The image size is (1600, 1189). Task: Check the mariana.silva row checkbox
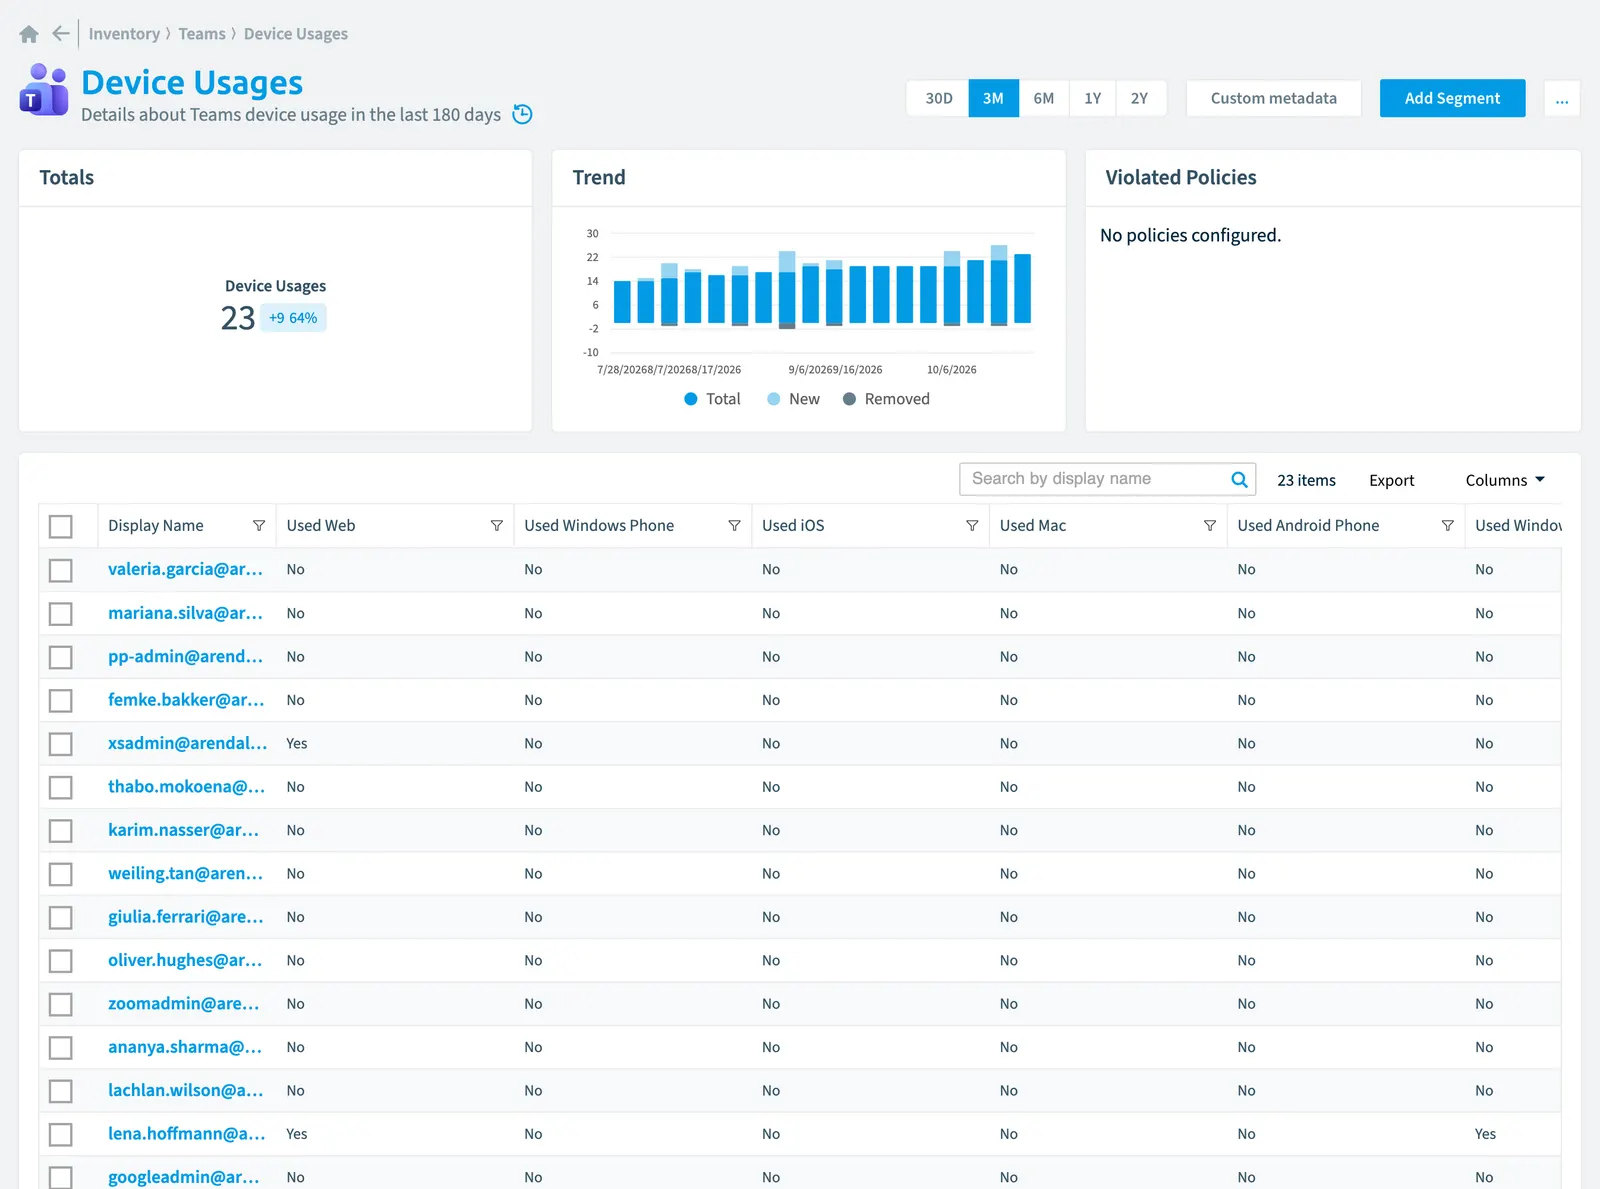61,613
